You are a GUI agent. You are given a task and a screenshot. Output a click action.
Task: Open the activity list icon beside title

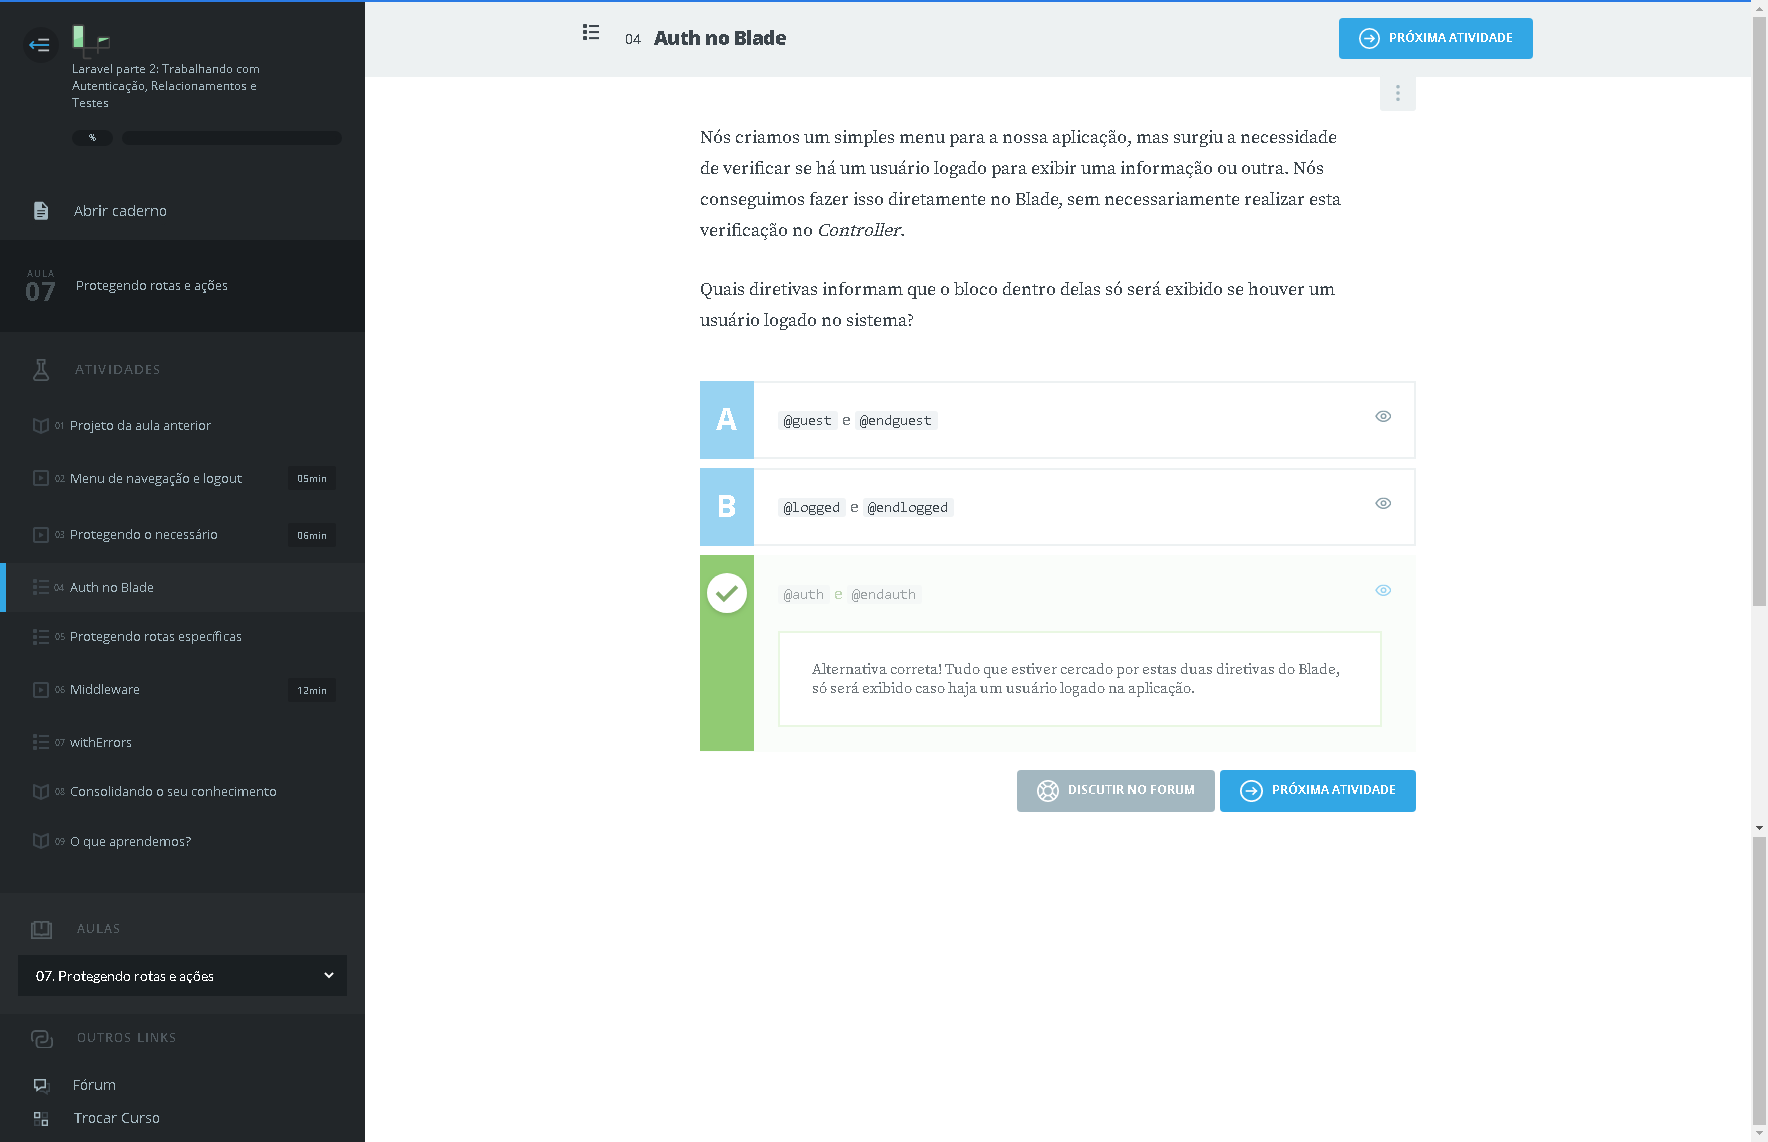(x=591, y=33)
